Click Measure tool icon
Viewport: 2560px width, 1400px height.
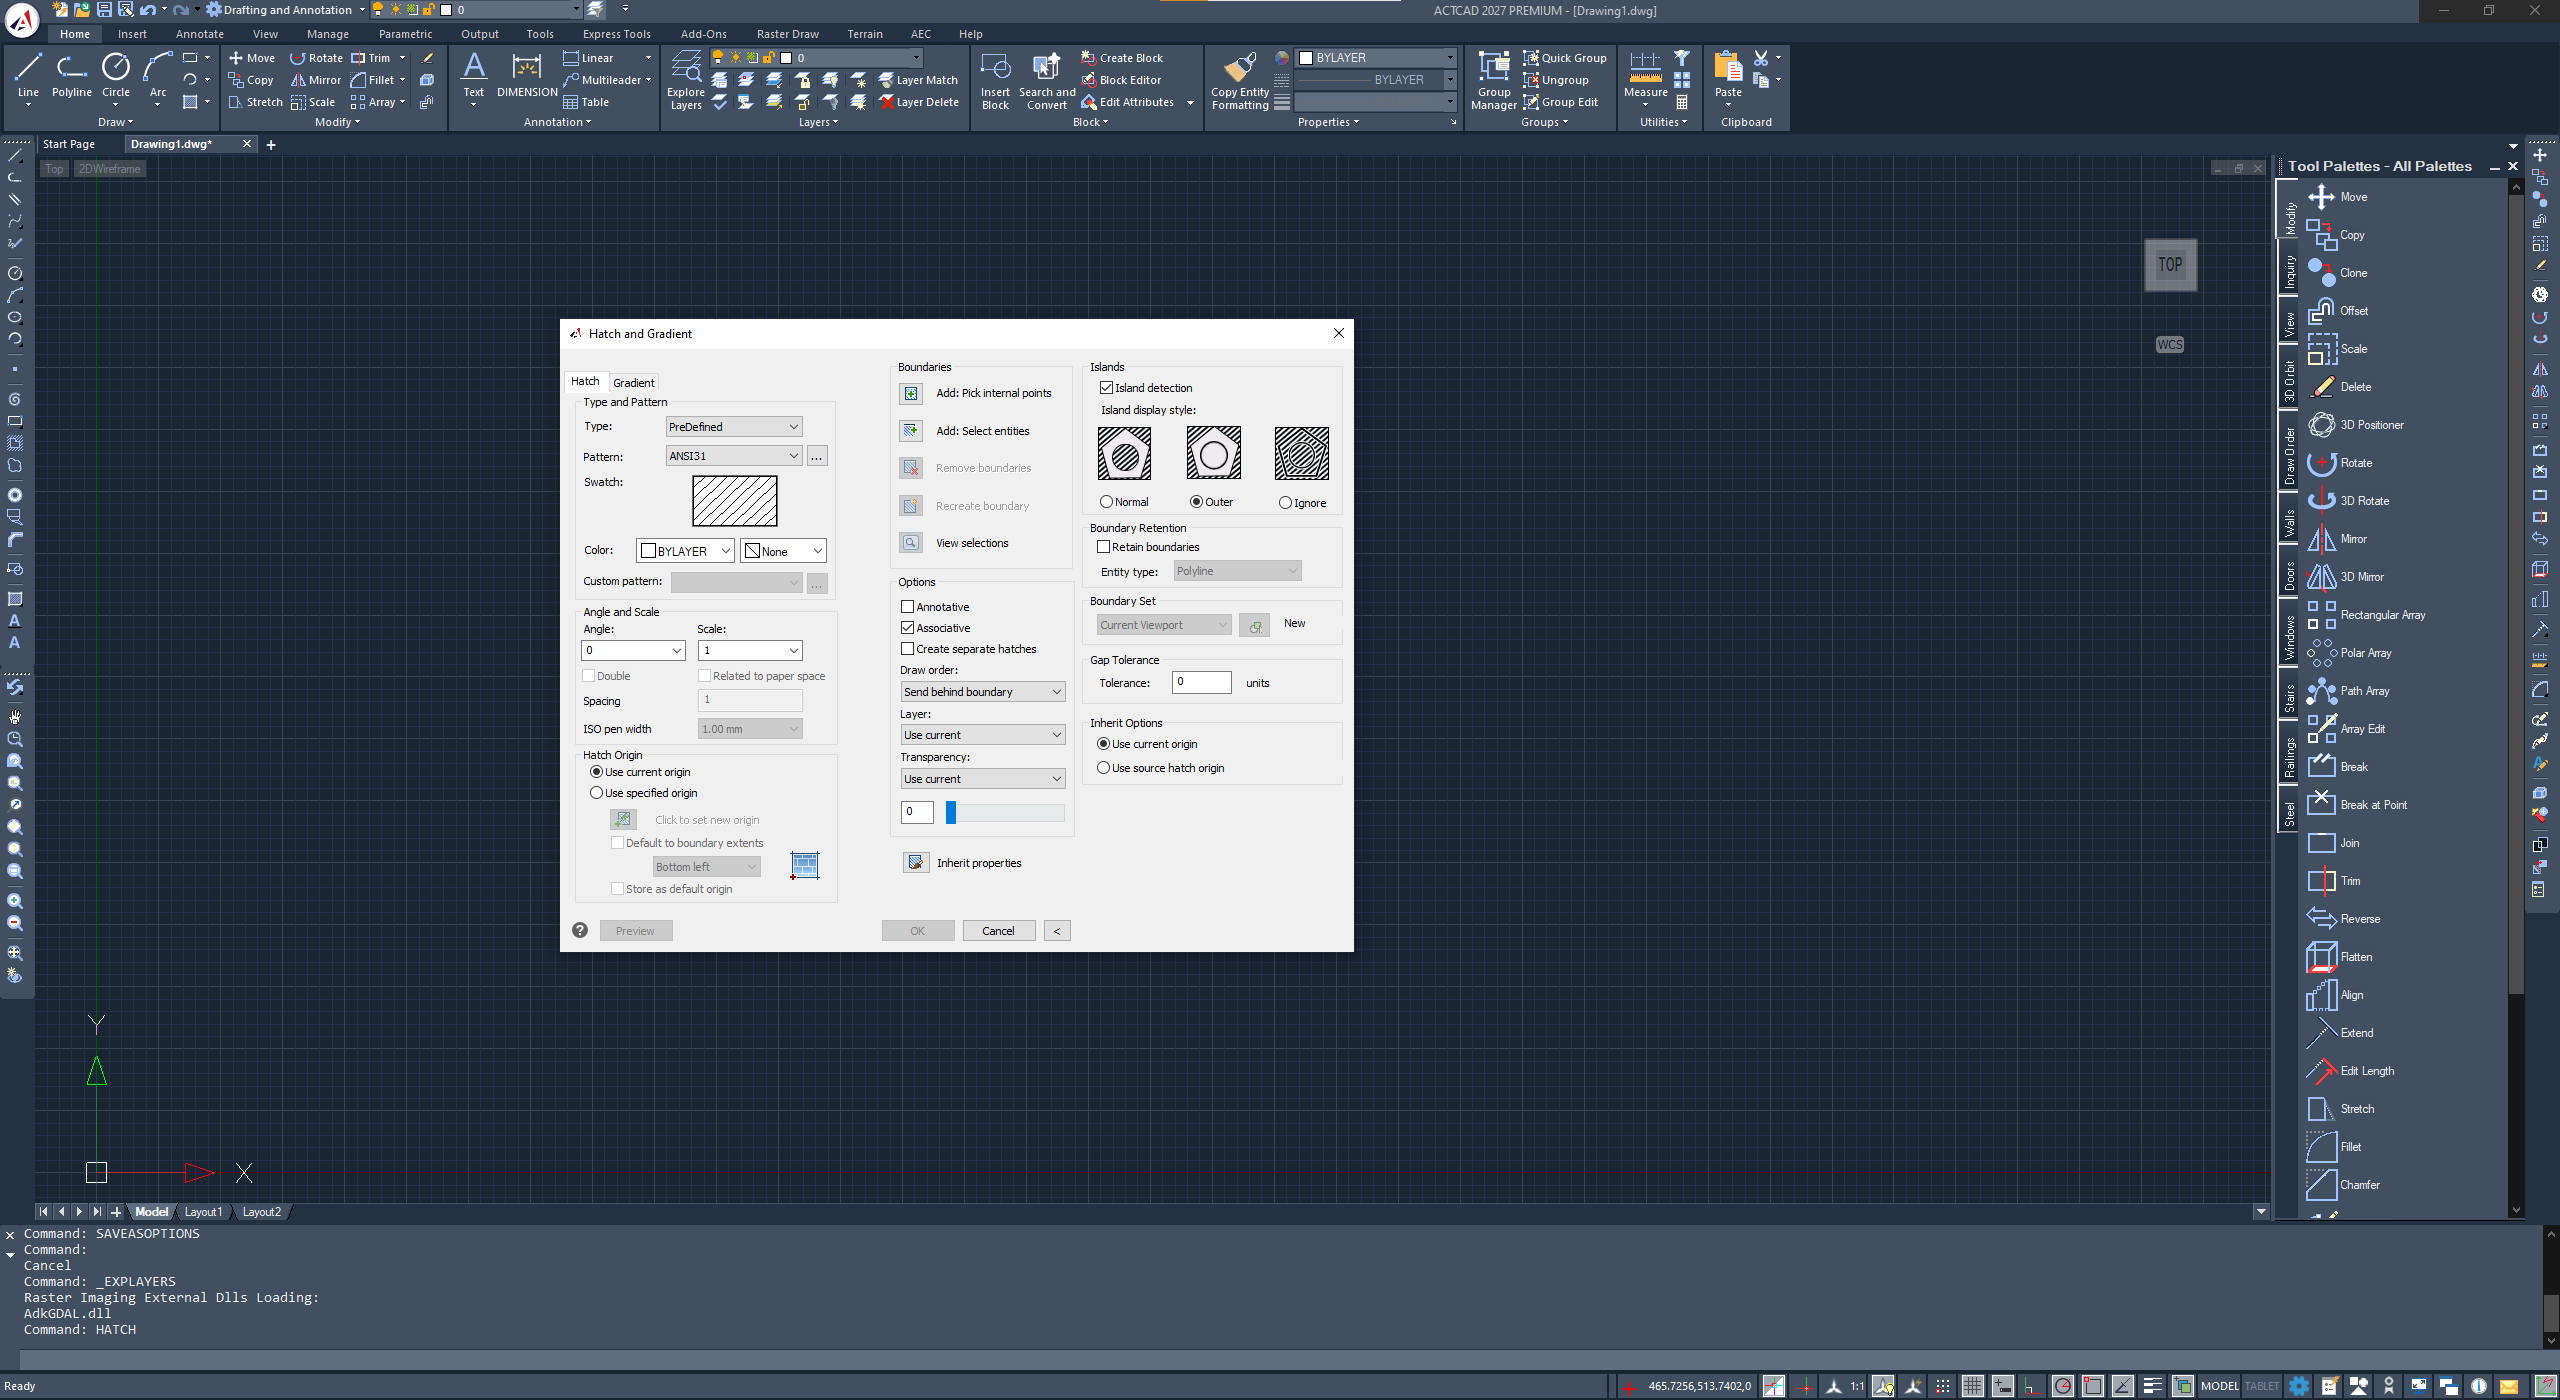1645,76
